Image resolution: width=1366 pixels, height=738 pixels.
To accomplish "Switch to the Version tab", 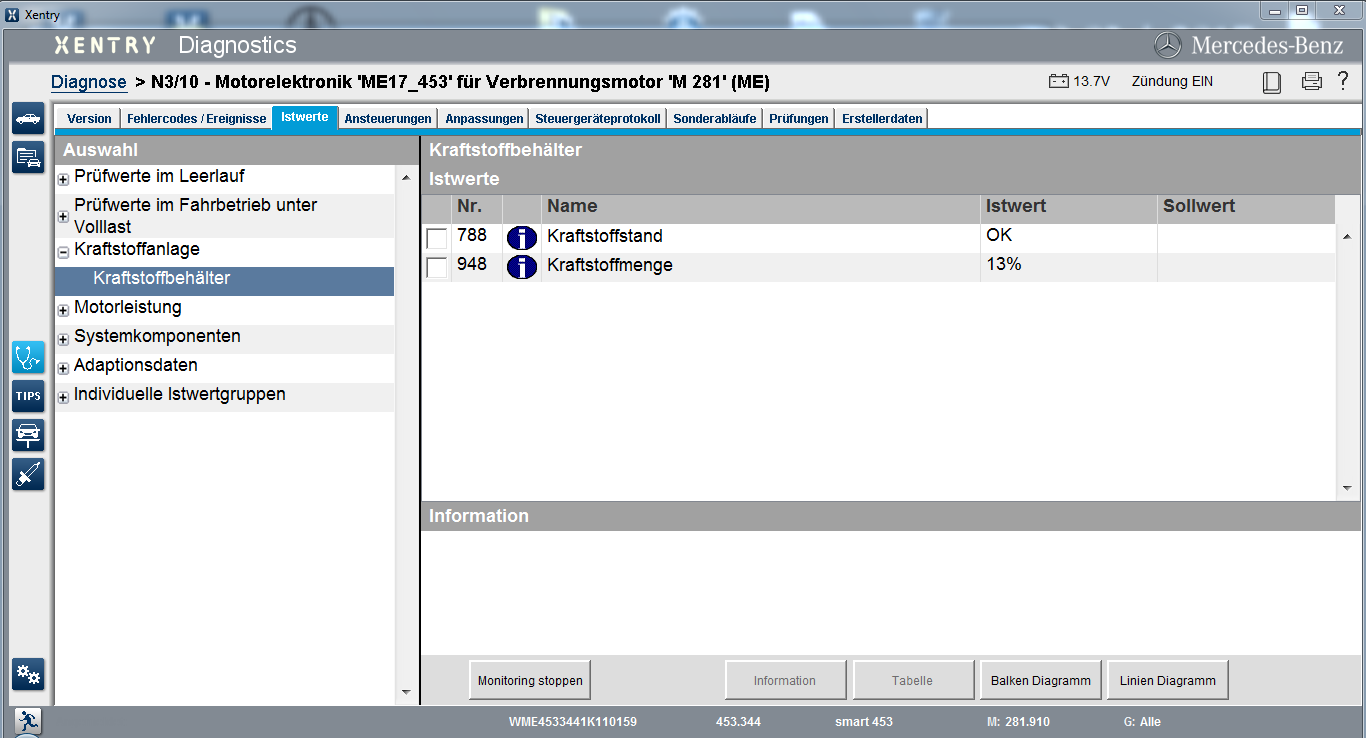I will point(89,118).
